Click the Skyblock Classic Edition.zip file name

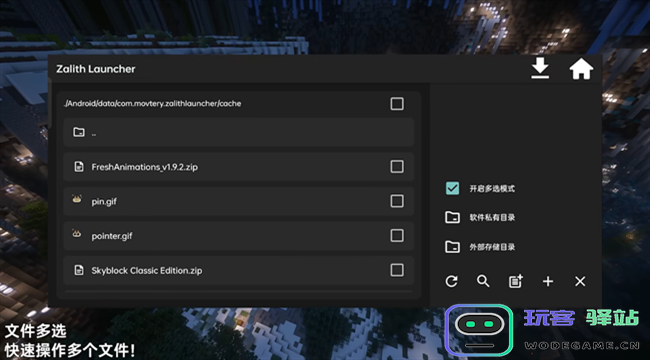[x=147, y=270]
